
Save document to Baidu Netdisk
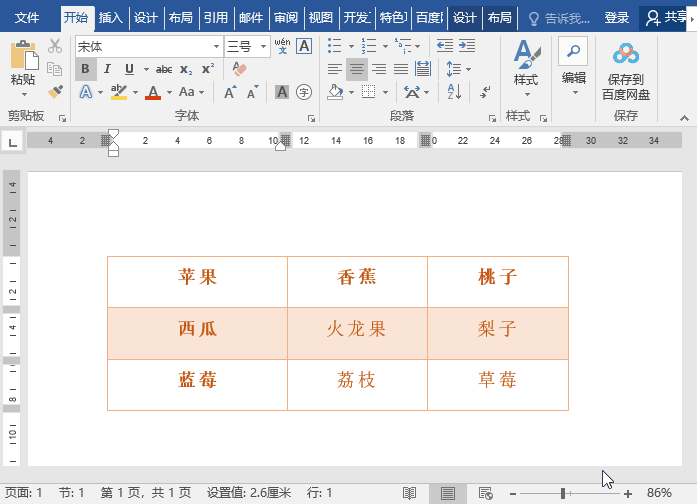[x=626, y=71]
